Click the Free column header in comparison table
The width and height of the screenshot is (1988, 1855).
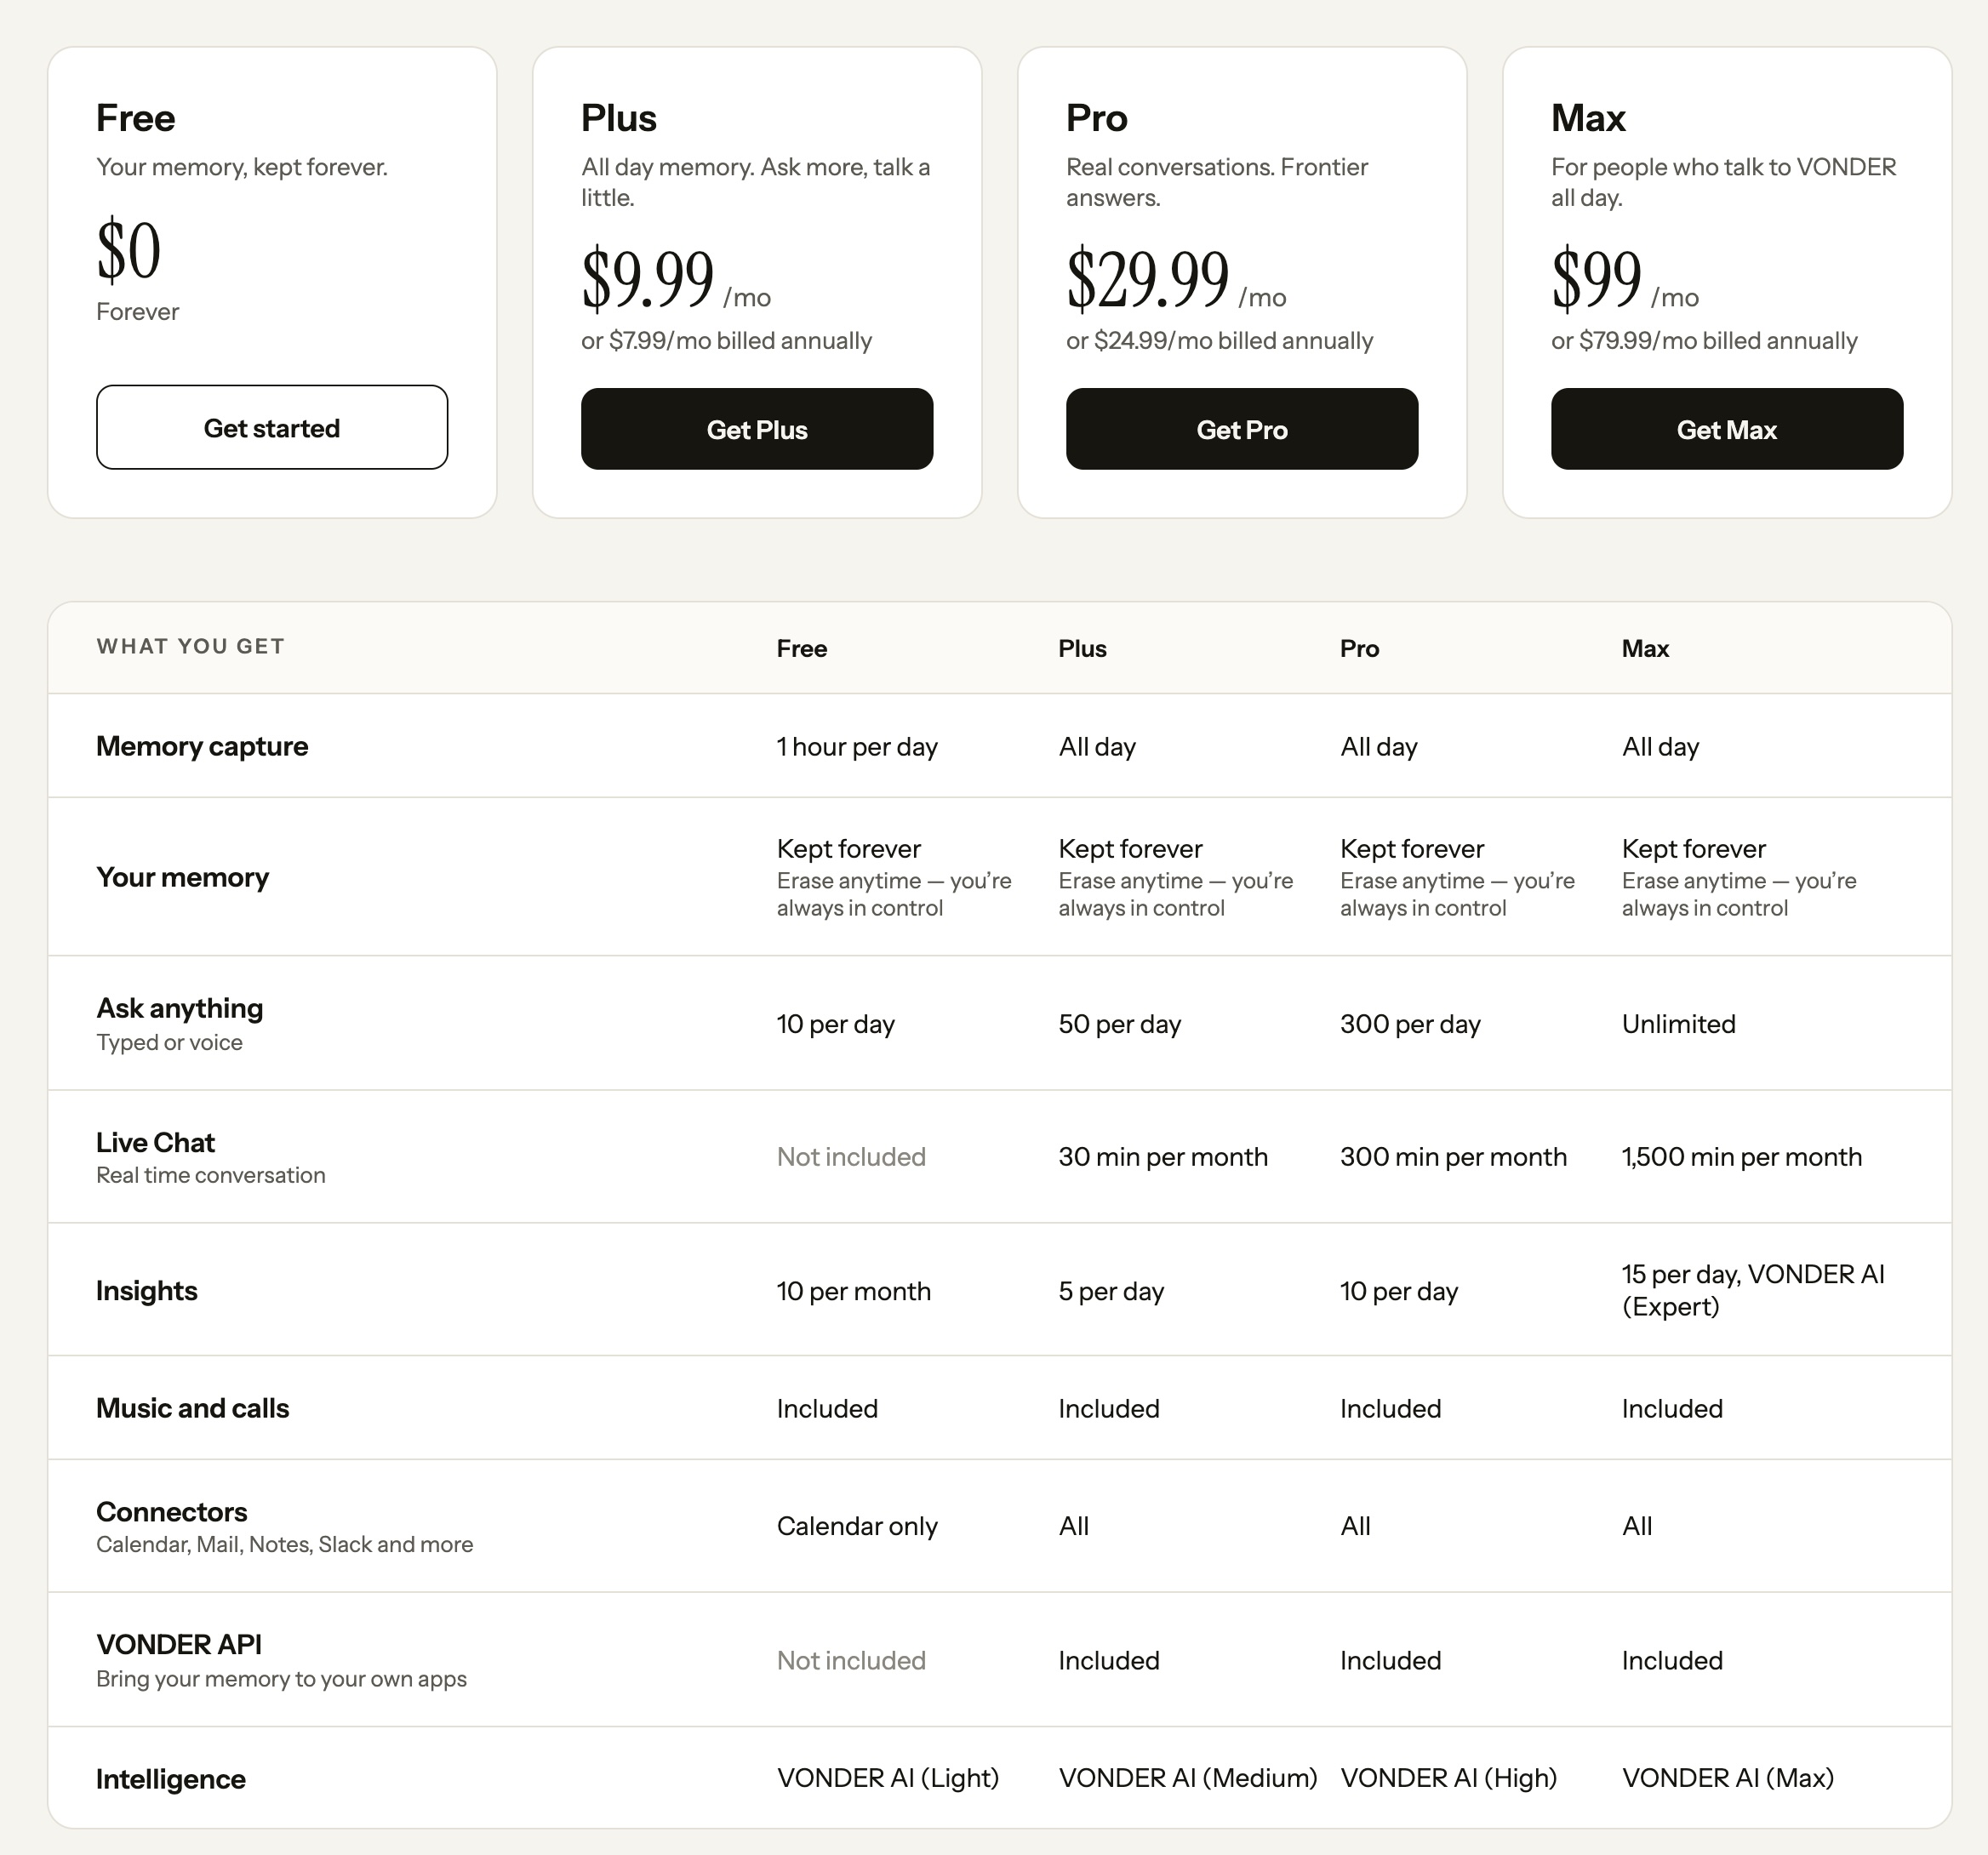click(x=802, y=648)
